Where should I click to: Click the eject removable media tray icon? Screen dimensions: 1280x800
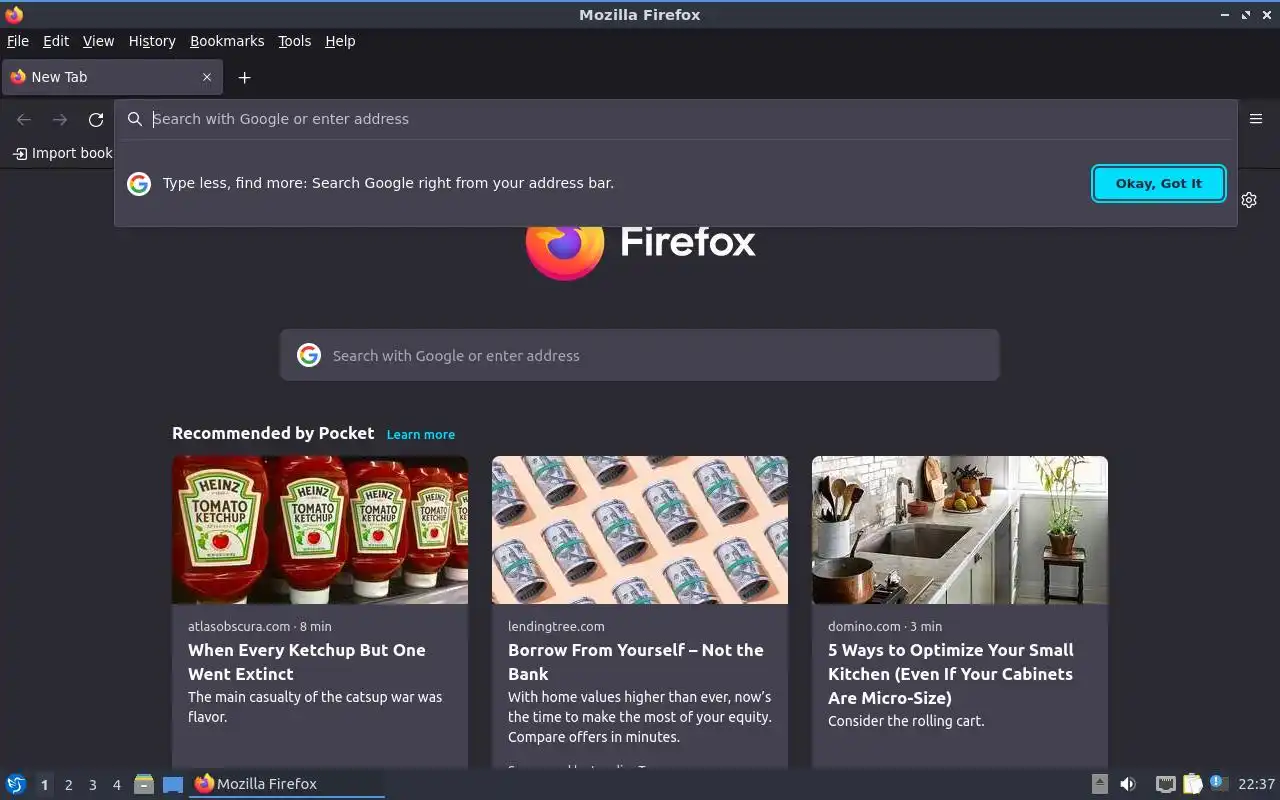coord(1099,784)
